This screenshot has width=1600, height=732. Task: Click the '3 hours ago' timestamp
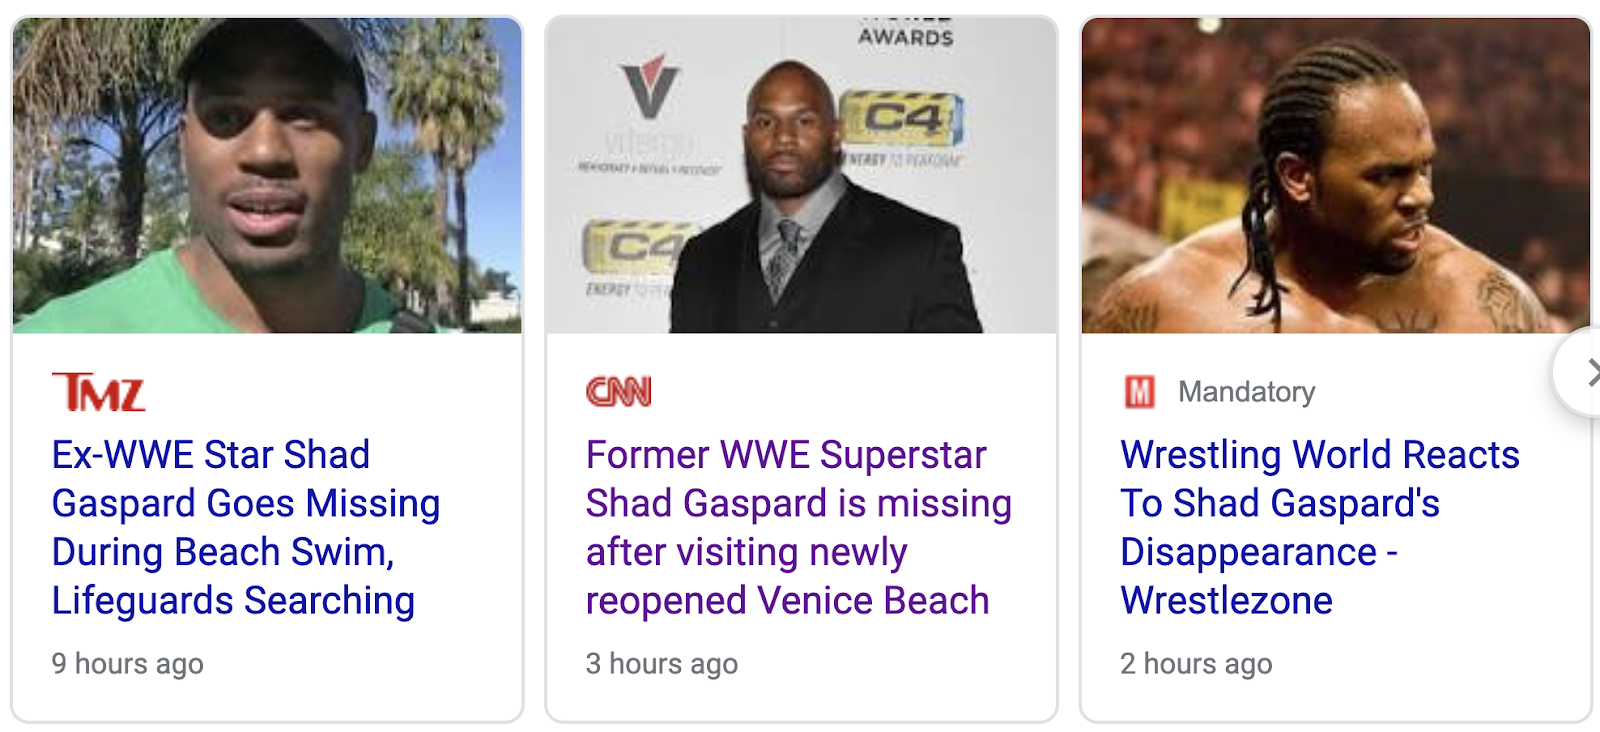coord(661,664)
